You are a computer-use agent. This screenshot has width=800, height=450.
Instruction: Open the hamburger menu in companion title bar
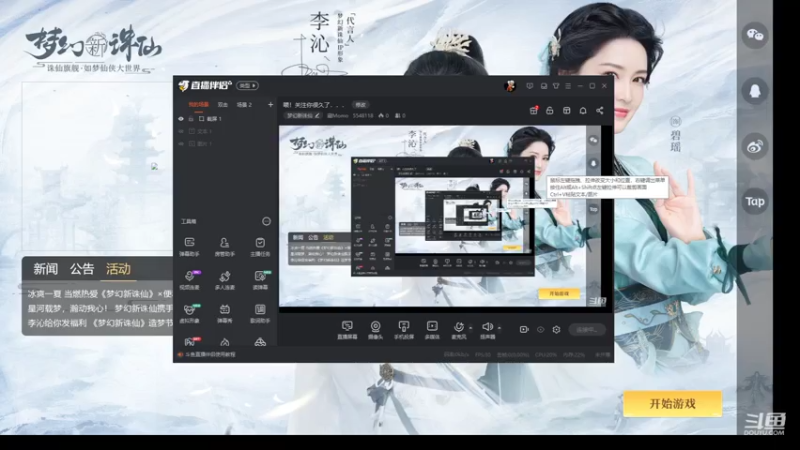point(568,86)
